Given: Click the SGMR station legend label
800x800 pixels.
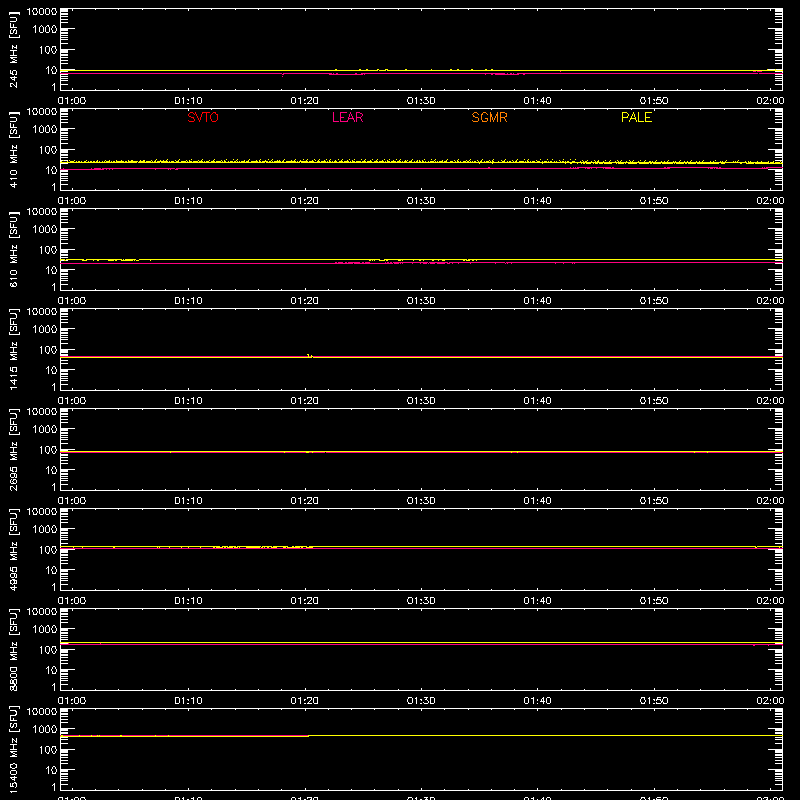Looking at the screenshot, I should (x=489, y=117).
